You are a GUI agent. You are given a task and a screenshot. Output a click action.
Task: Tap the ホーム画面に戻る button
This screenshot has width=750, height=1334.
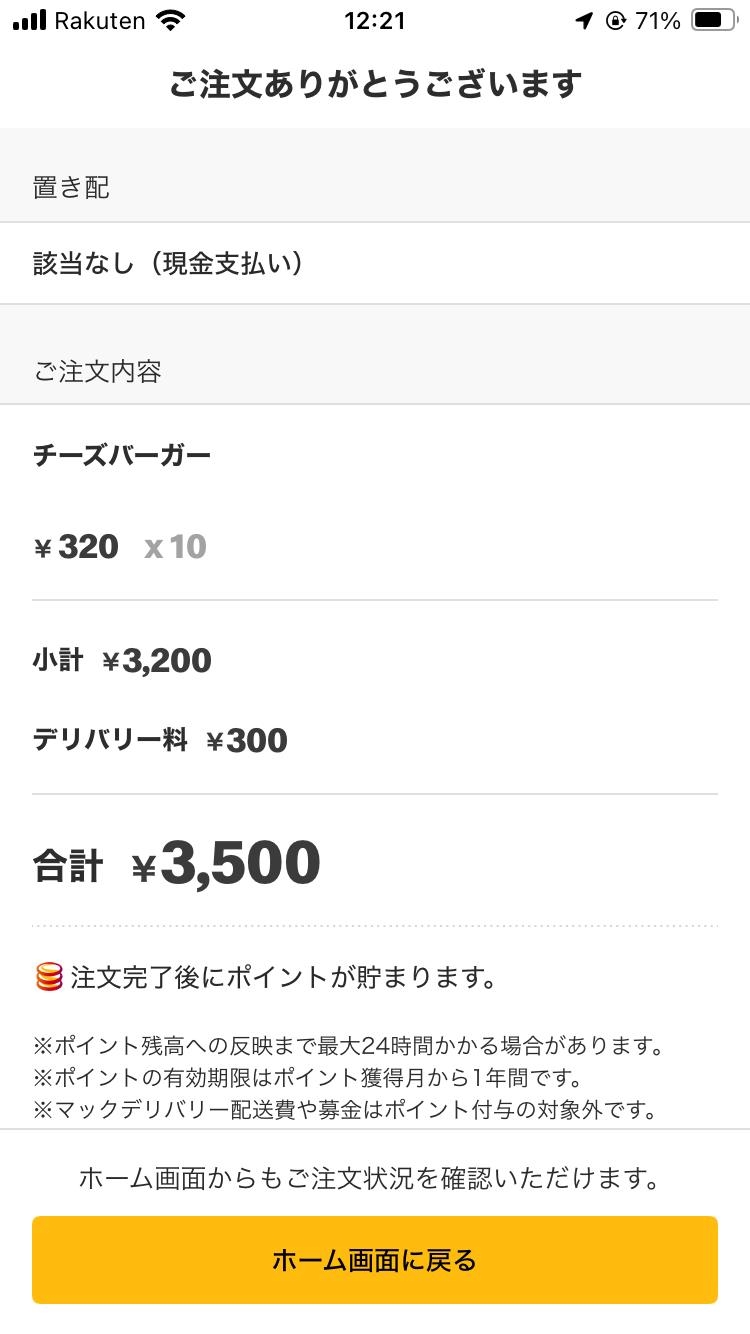[x=375, y=1260]
